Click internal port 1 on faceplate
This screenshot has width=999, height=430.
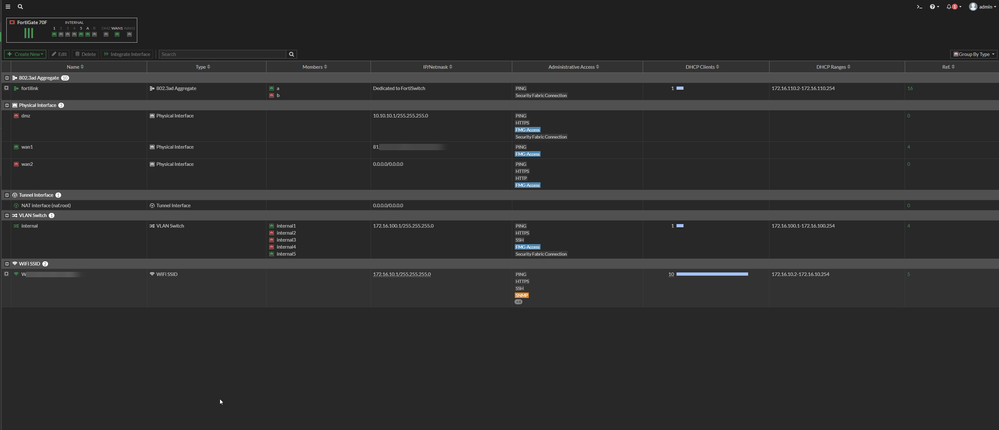pos(54,34)
